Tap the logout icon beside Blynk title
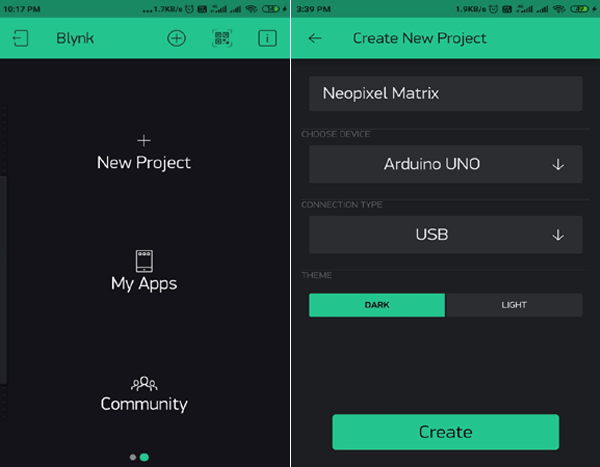The width and height of the screenshot is (600, 467). pyautogui.click(x=21, y=38)
